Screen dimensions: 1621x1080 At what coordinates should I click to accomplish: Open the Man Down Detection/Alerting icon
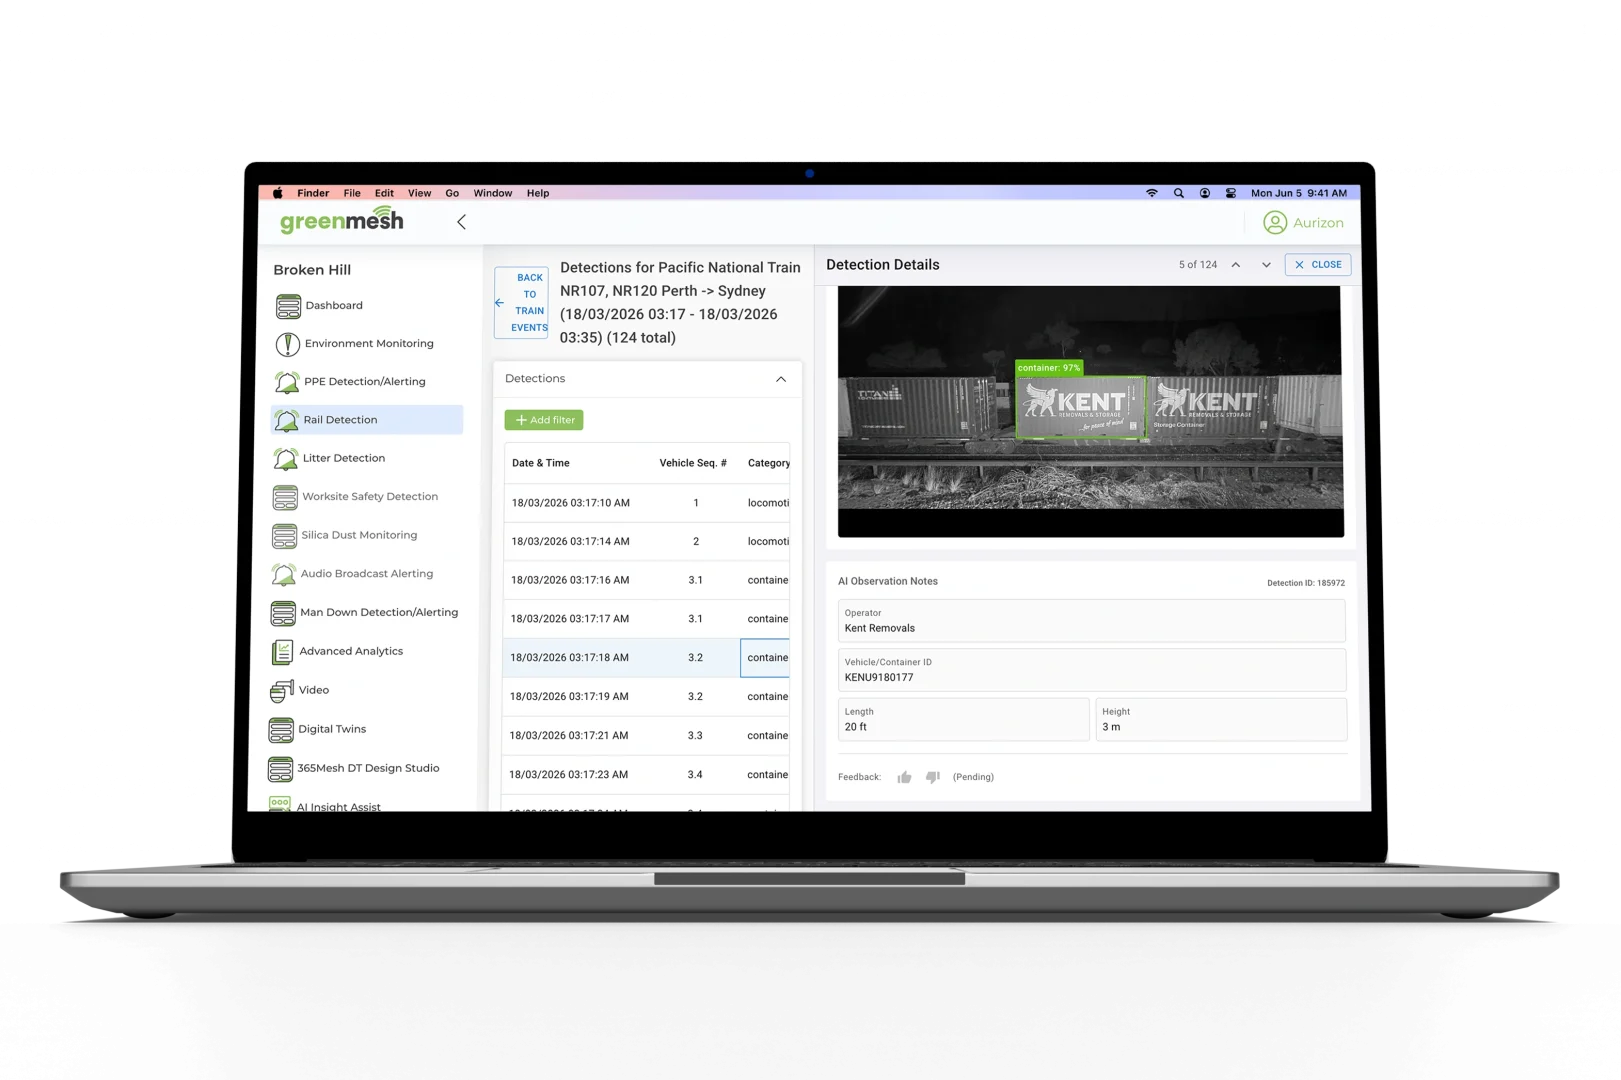click(283, 613)
